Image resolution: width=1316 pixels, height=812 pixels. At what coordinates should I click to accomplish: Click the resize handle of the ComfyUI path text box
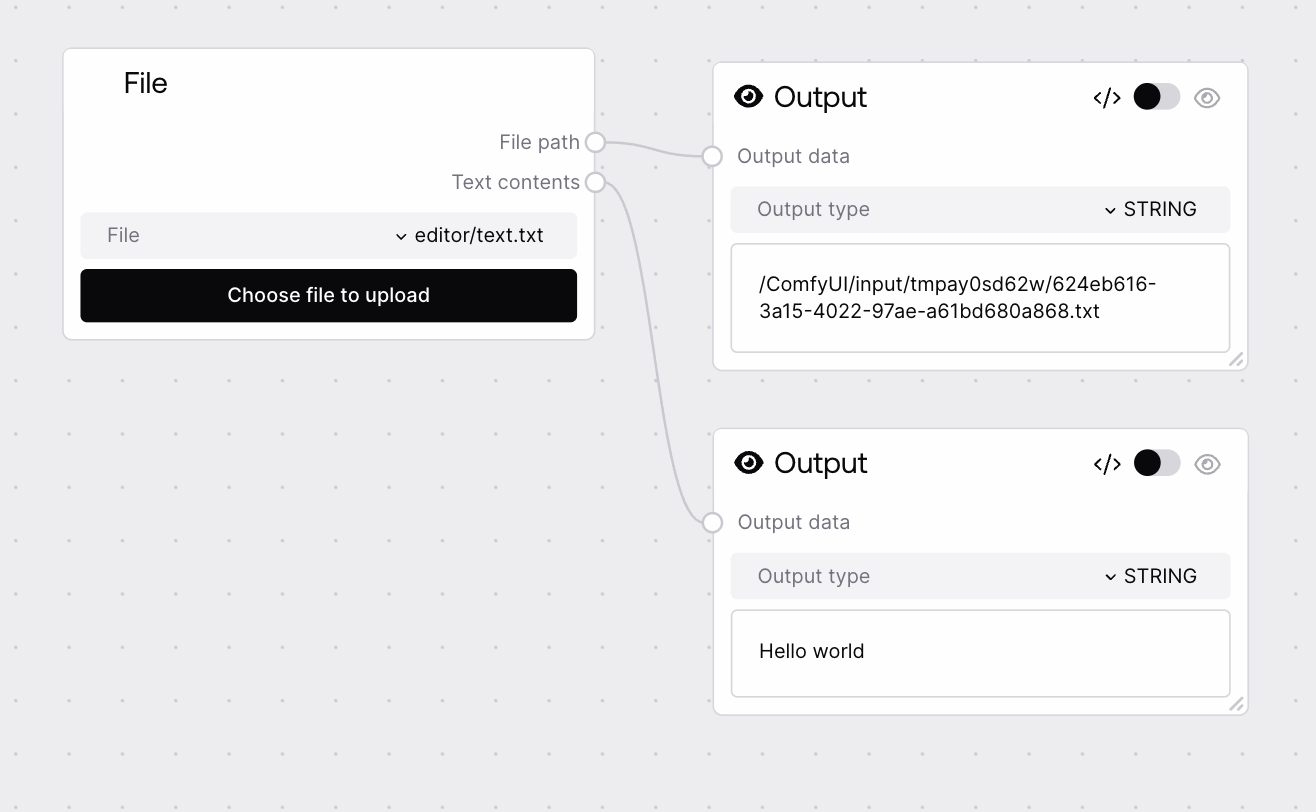coord(1236,359)
